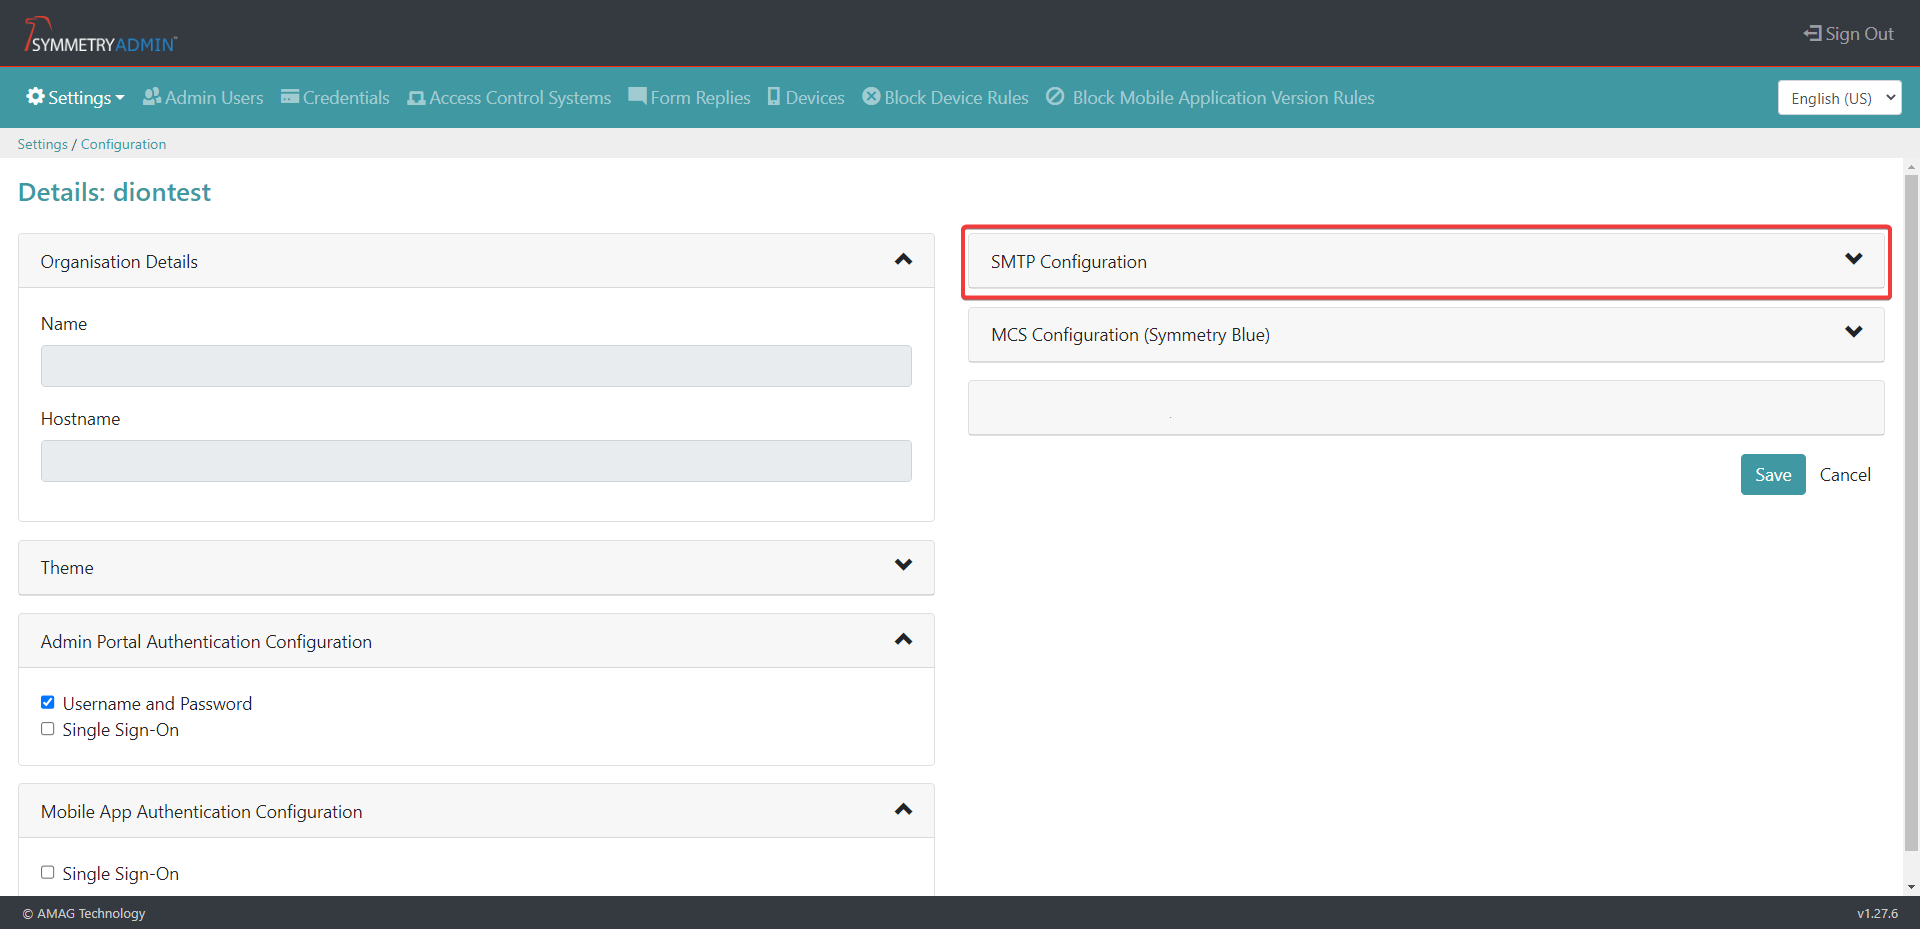Click the Name input field
The width and height of the screenshot is (1920, 929).
click(x=476, y=366)
